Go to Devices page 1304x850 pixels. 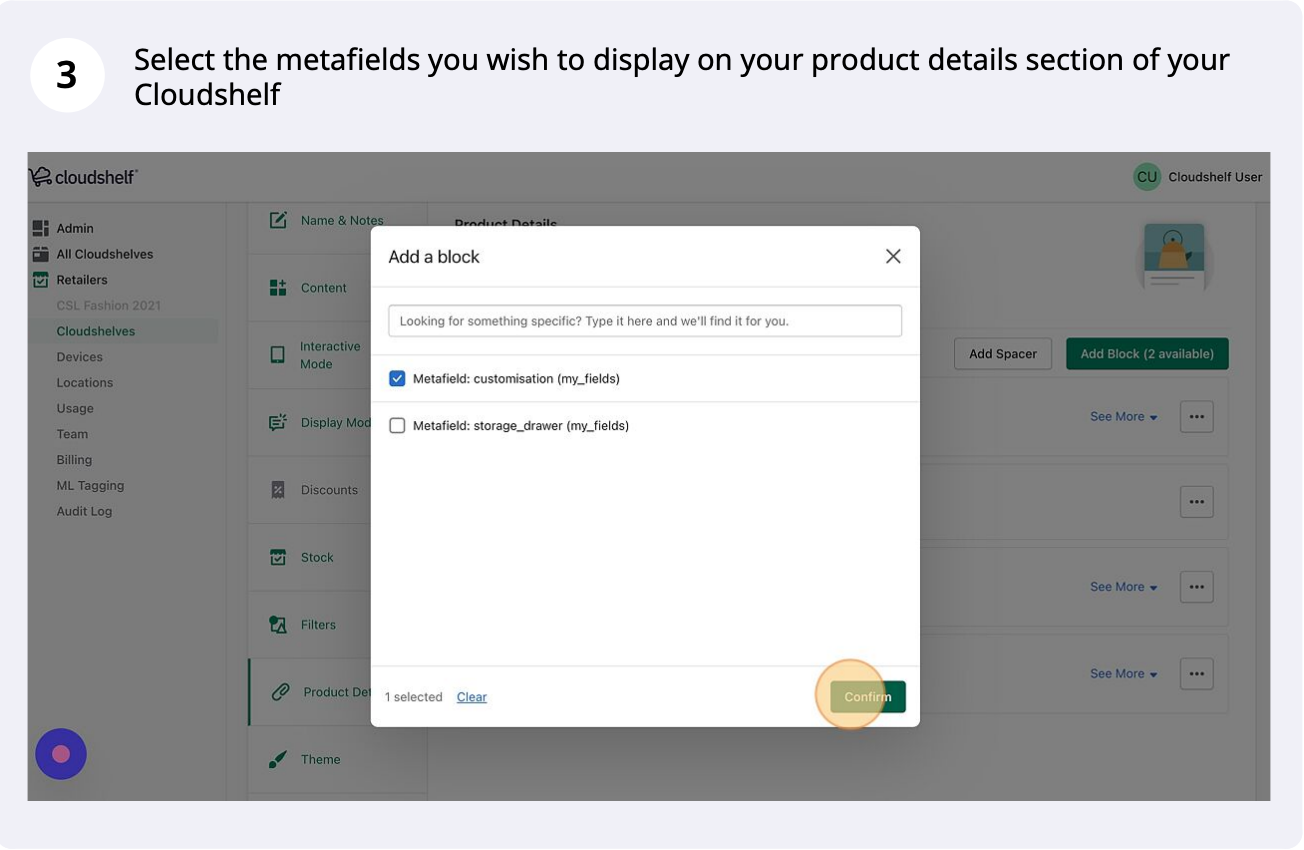[x=80, y=357]
